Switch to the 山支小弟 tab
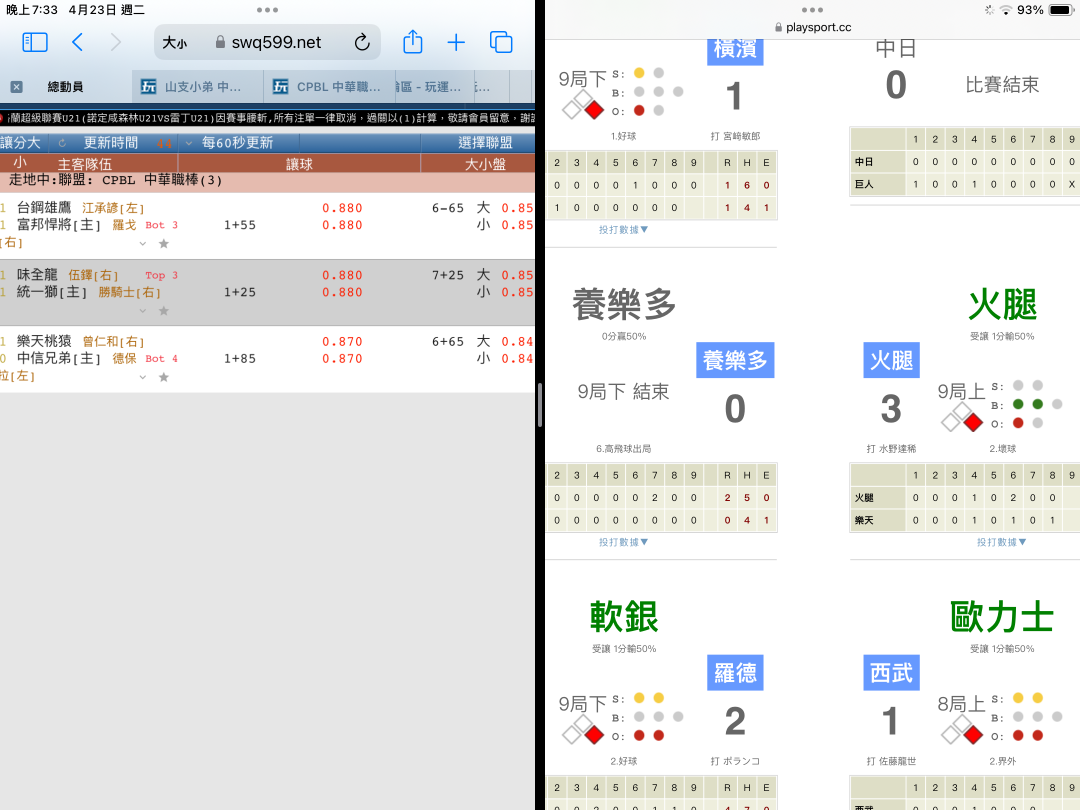This screenshot has width=1080, height=810. click(x=198, y=87)
